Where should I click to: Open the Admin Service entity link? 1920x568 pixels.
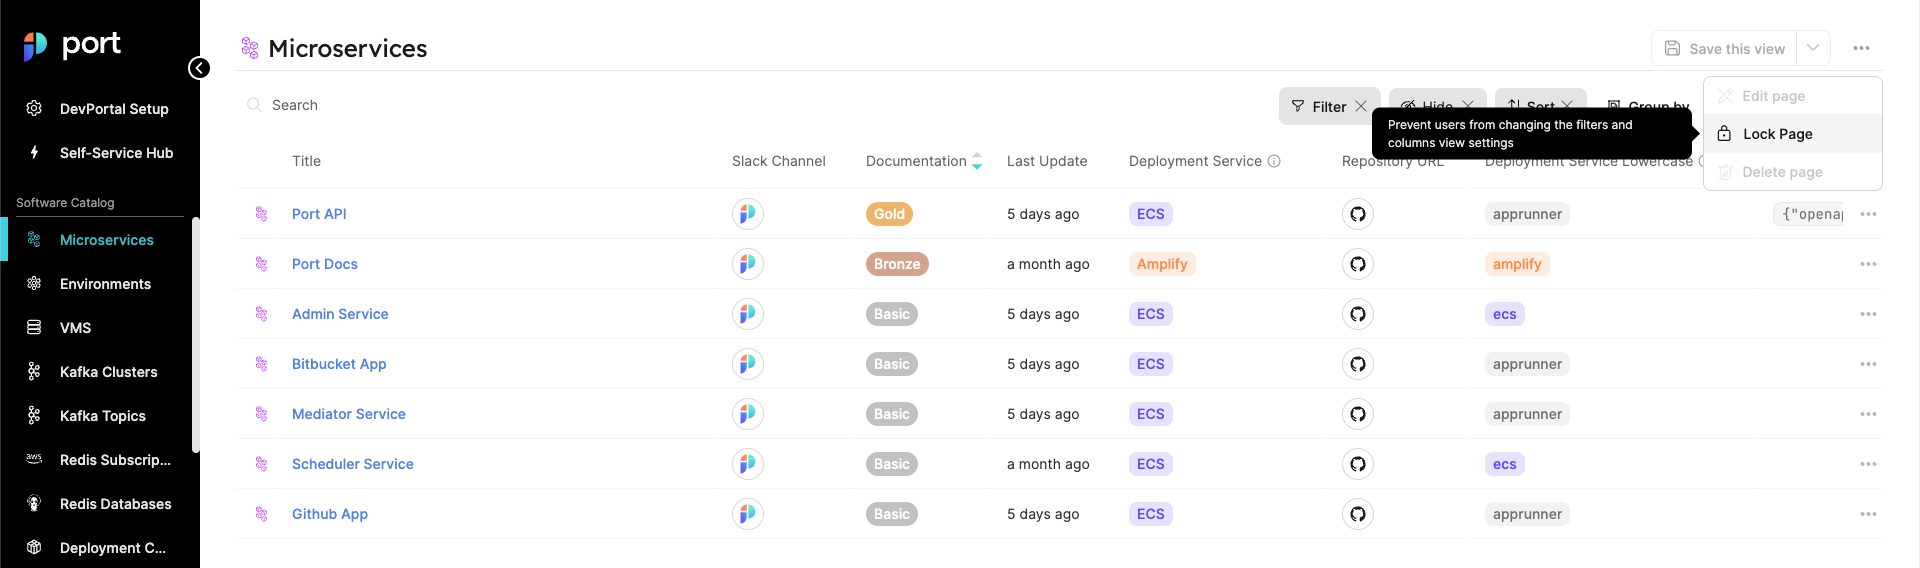(340, 314)
